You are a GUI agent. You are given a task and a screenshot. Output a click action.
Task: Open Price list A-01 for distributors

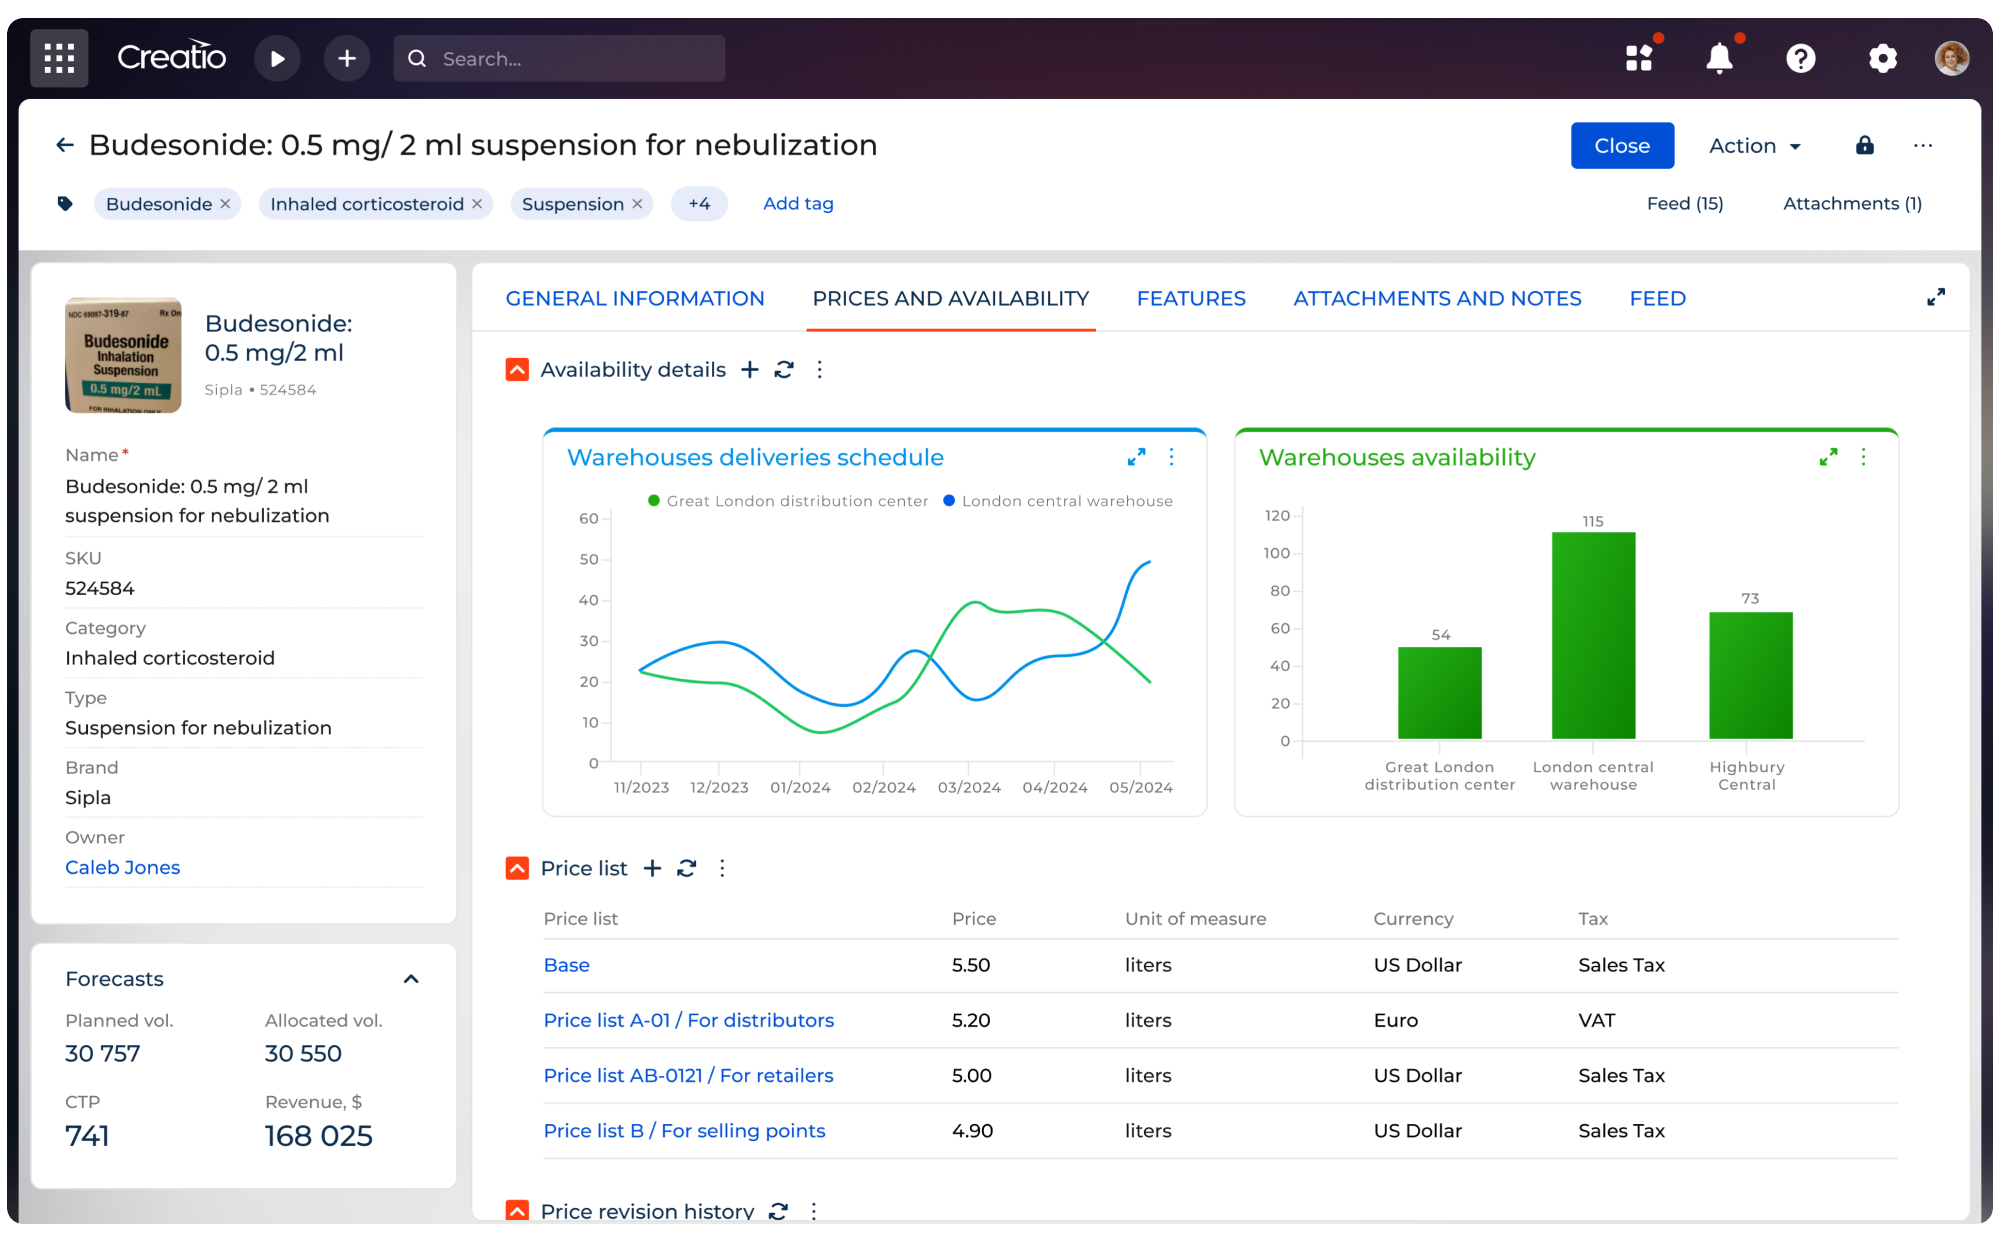689,1020
